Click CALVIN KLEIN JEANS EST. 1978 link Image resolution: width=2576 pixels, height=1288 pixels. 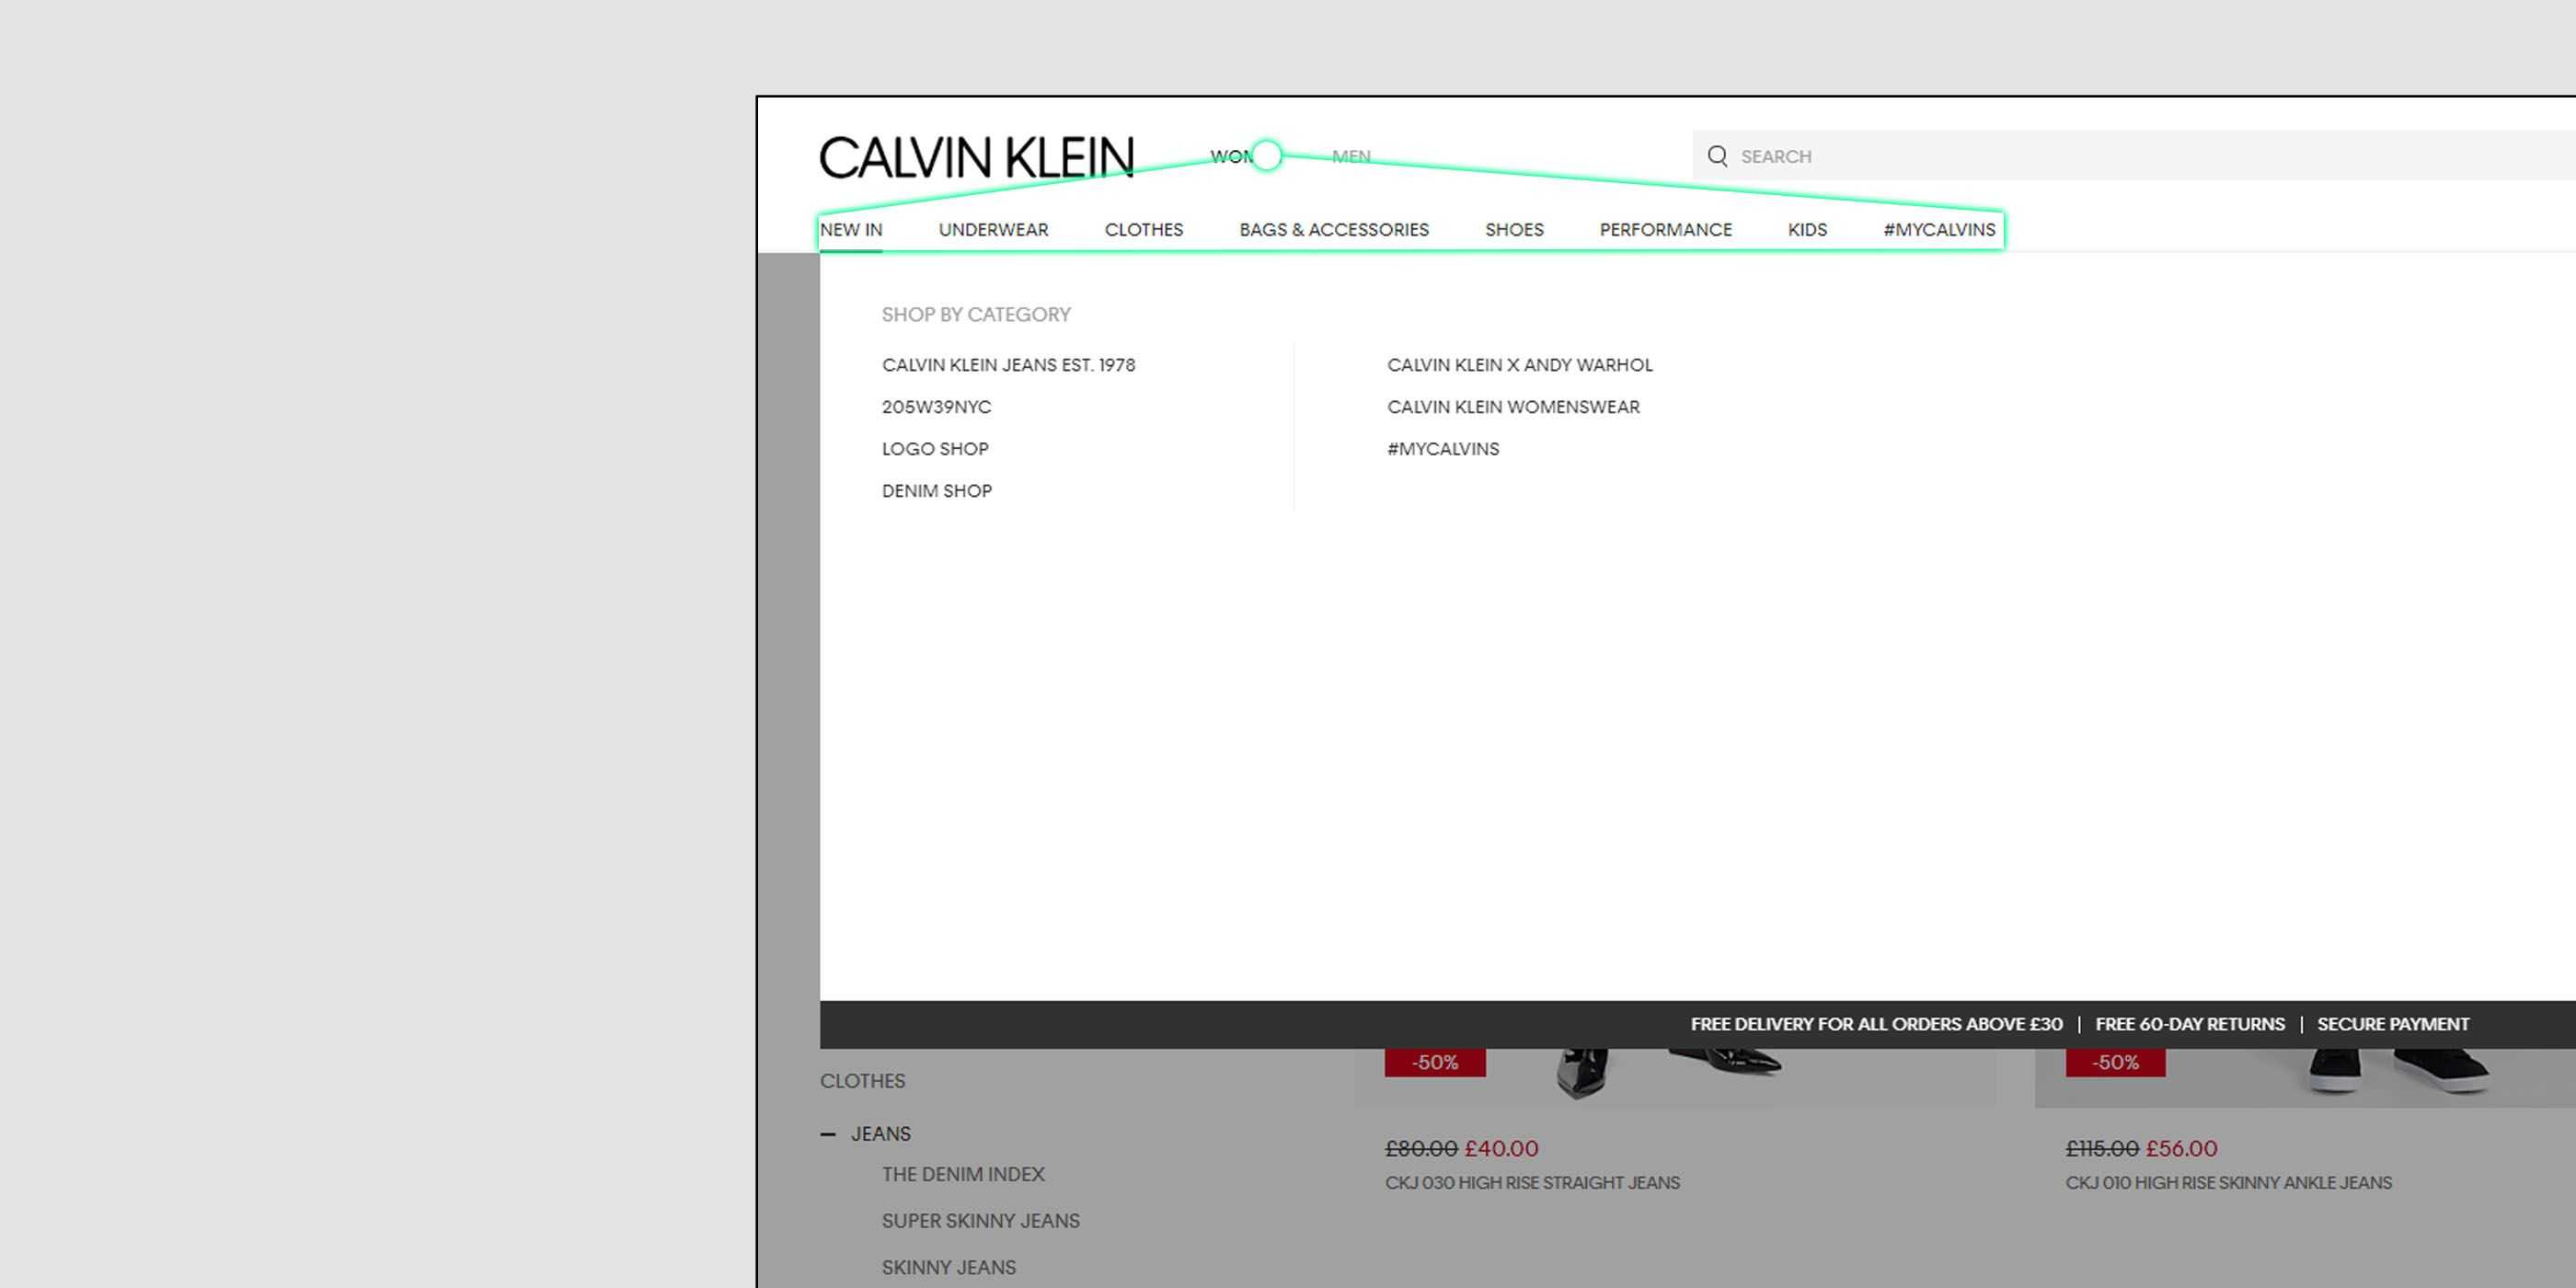pyautogui.click(x=1007, y=363)
